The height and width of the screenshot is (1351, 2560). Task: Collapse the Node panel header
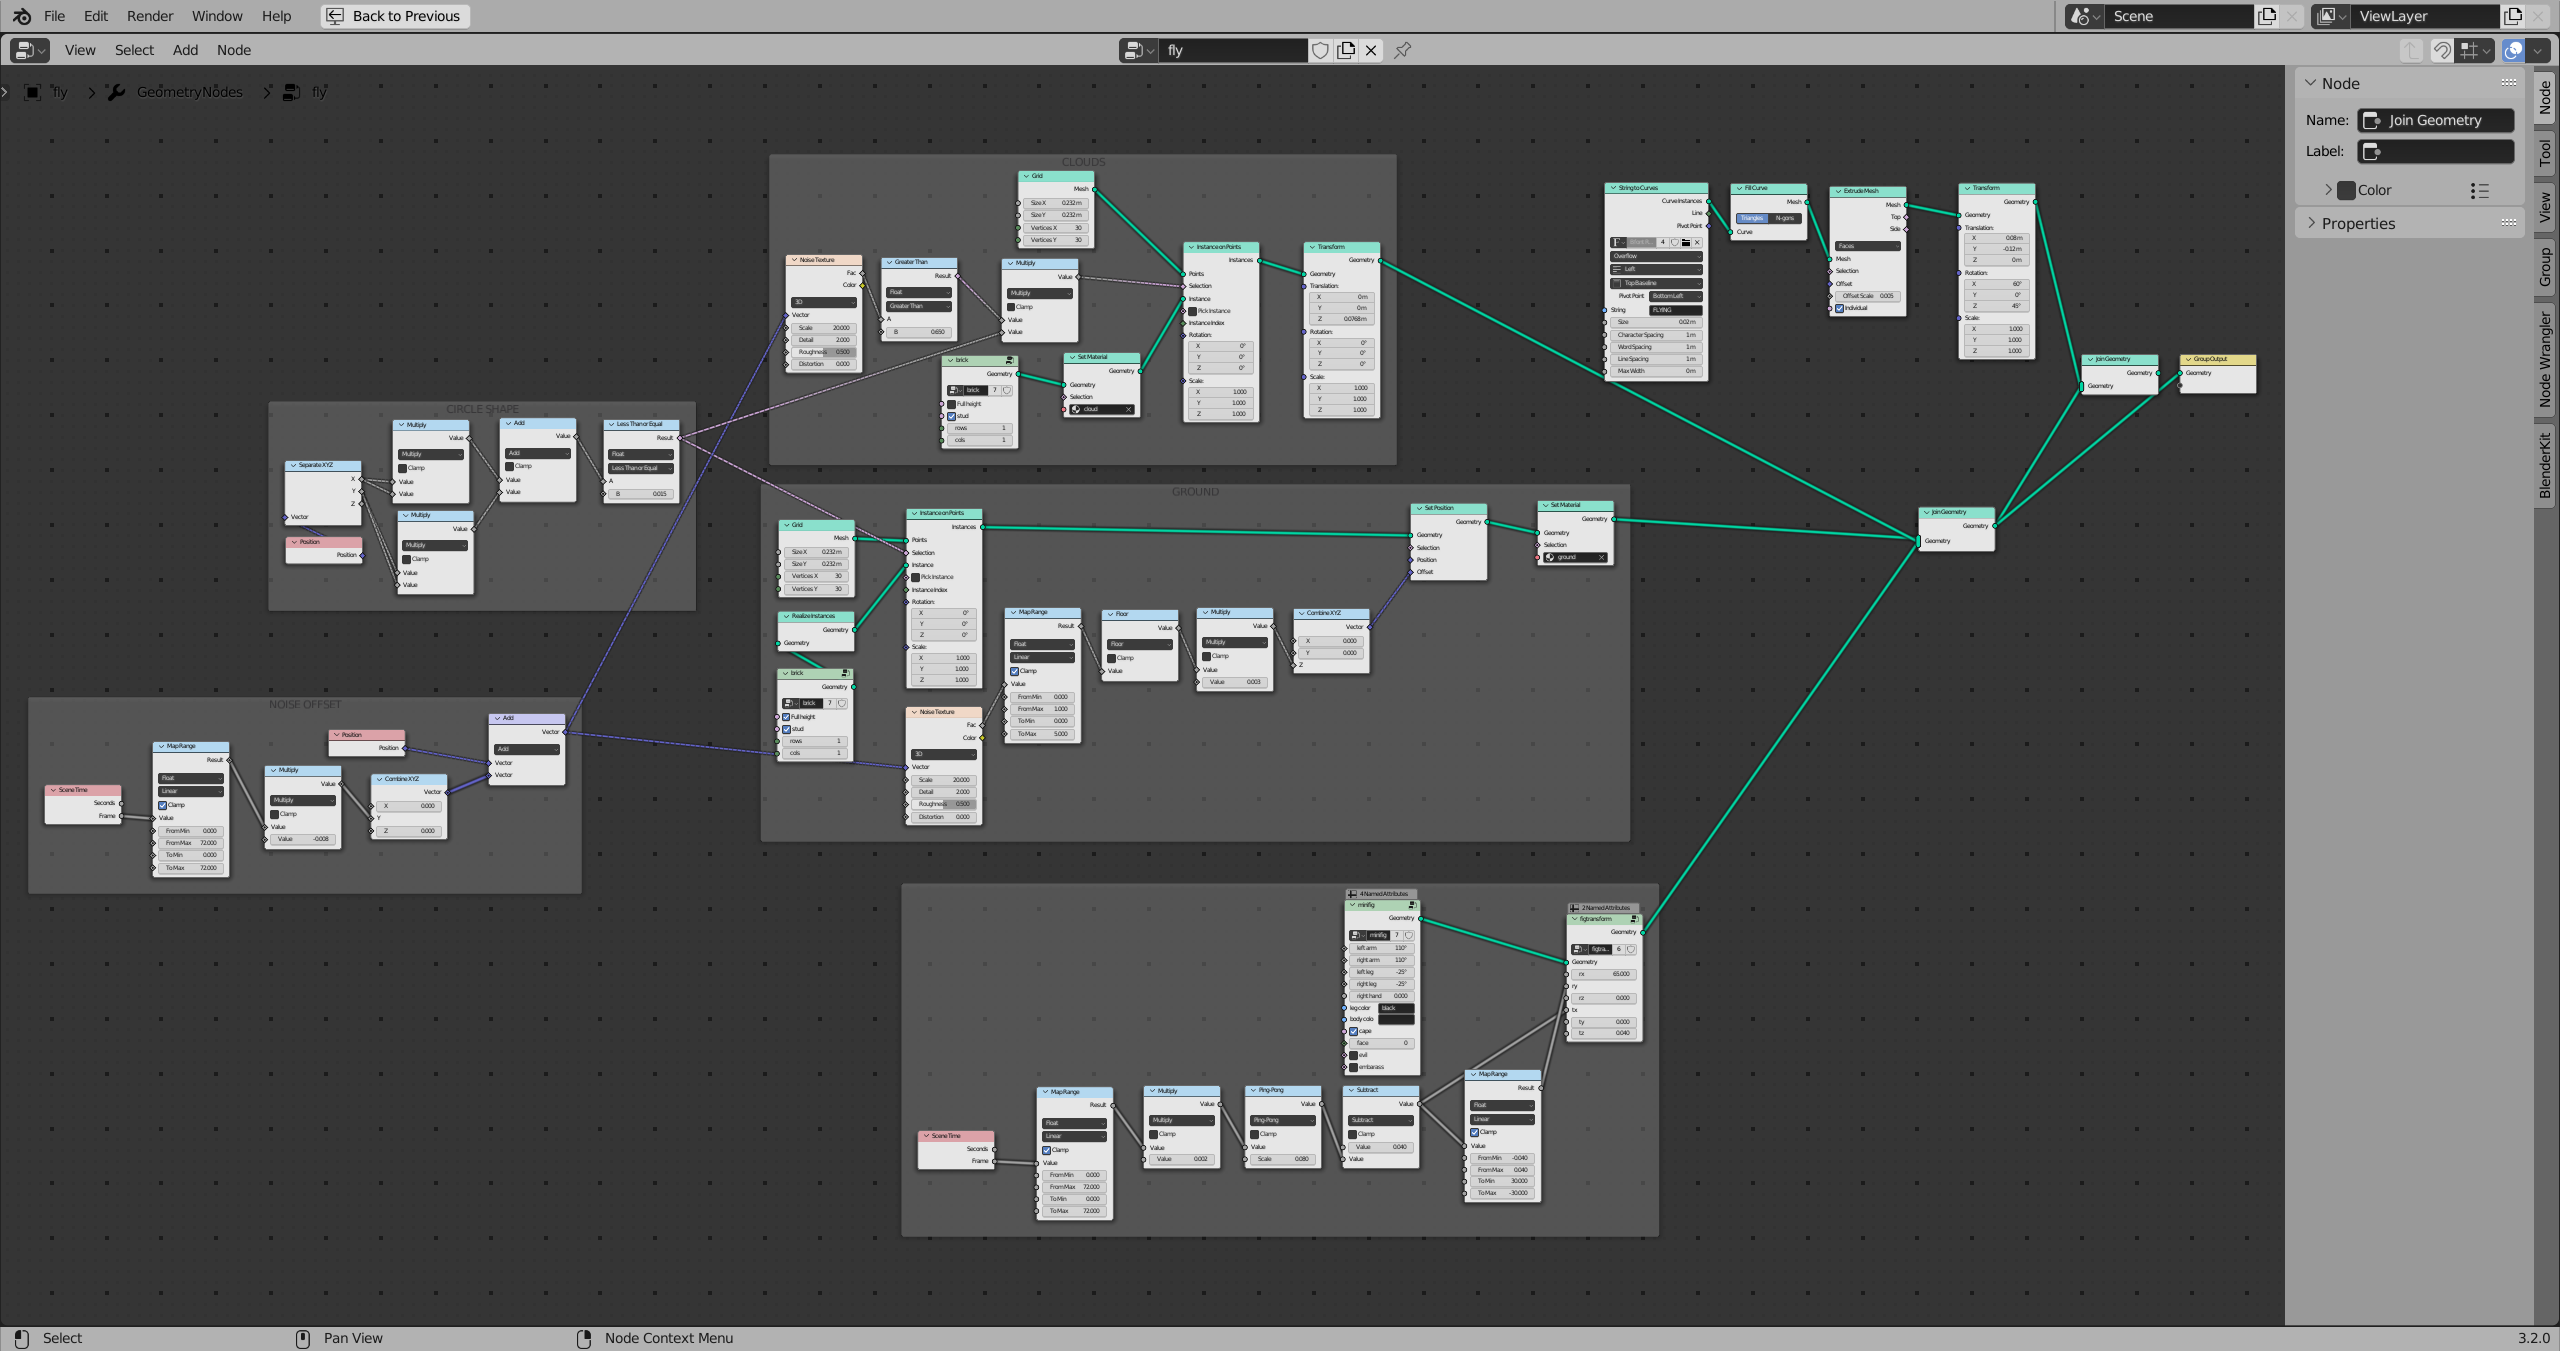point(2340,83)
